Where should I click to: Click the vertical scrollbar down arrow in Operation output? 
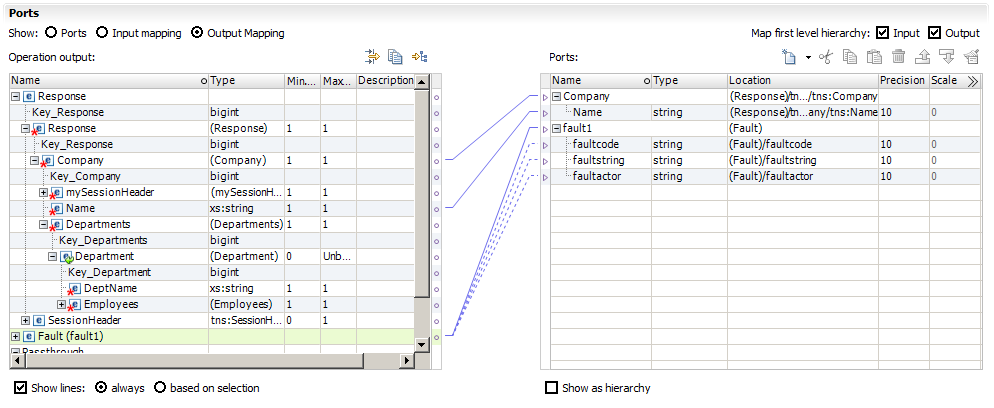point(422,358)
